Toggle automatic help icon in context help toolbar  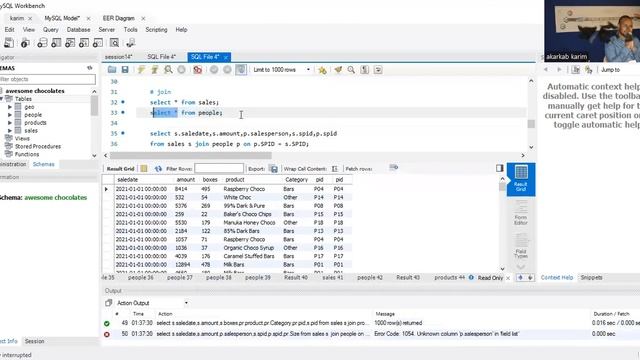coord(589,70)
